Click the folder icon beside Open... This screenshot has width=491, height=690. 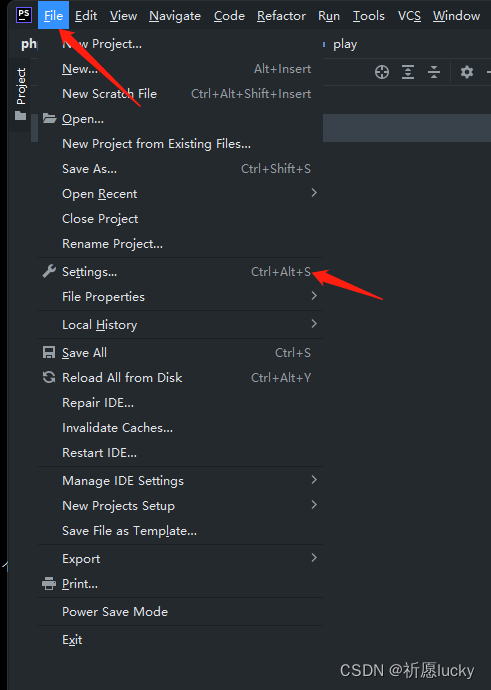pyautogui.click(x=49, y=118)
